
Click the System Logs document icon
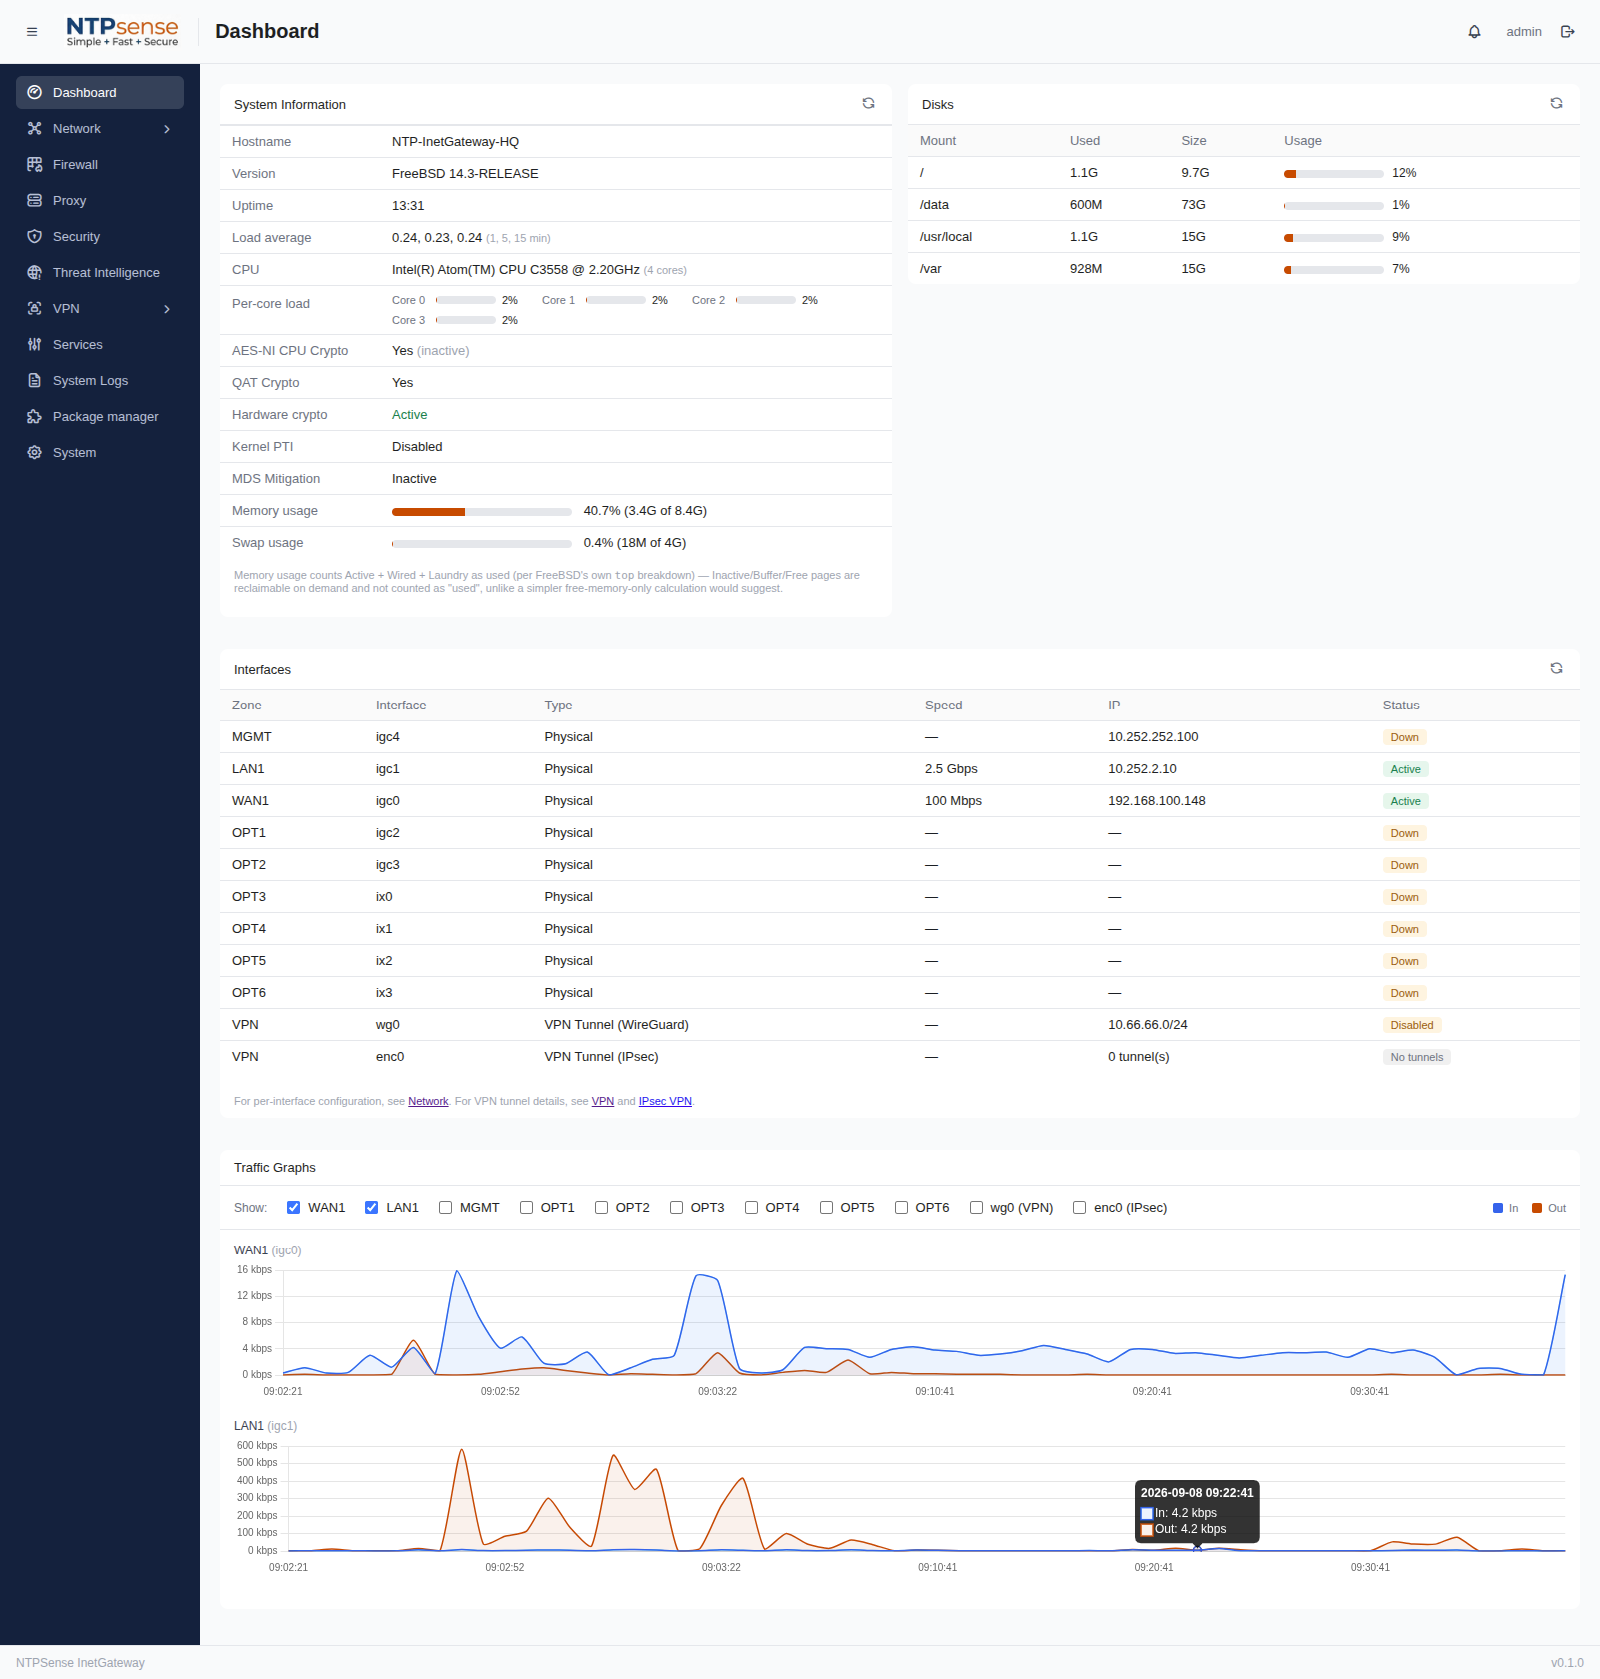pos(35,380)
